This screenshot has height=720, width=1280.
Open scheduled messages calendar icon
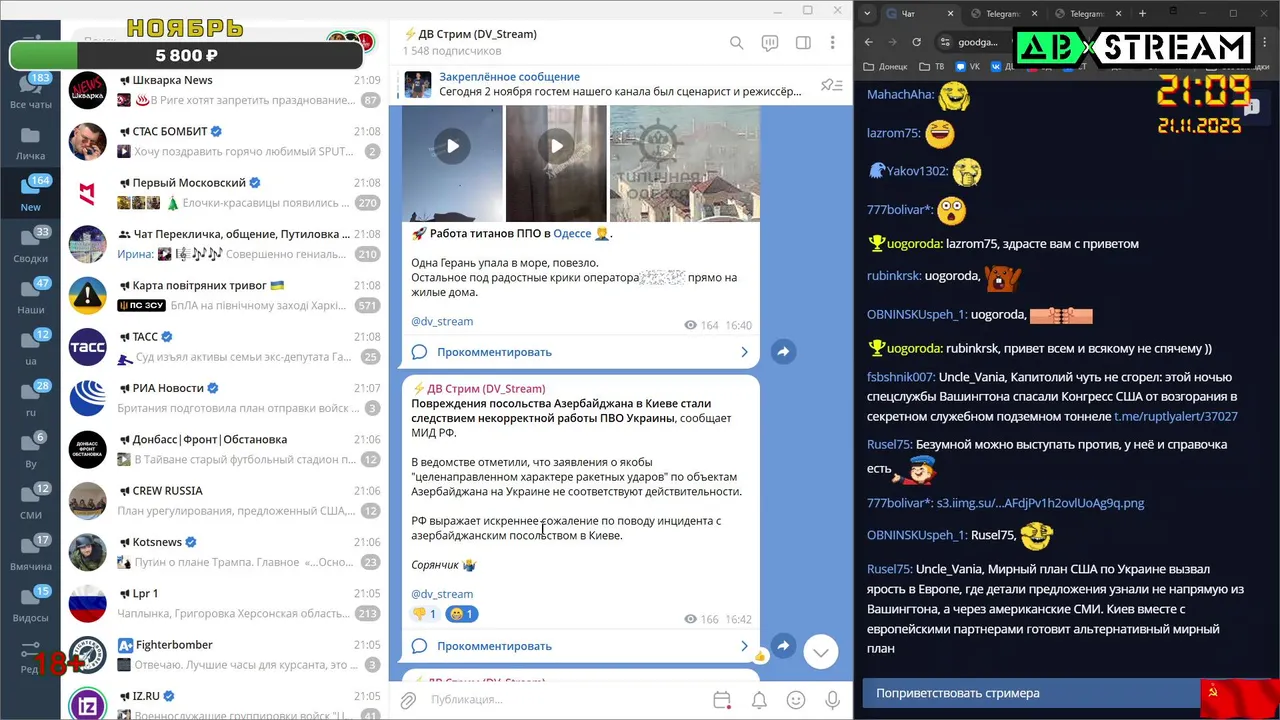[x=722, y=700]
